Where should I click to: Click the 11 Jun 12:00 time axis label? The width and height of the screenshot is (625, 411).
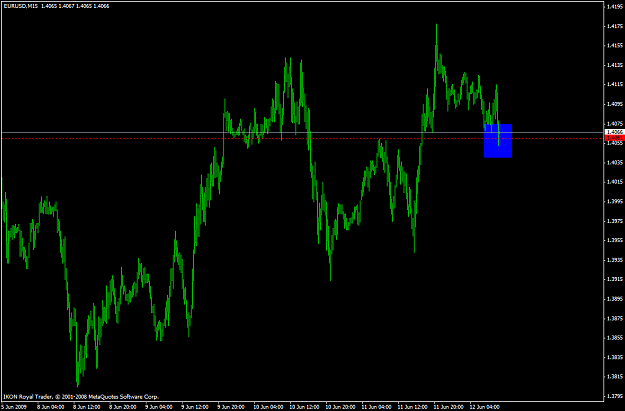point(413,407)
